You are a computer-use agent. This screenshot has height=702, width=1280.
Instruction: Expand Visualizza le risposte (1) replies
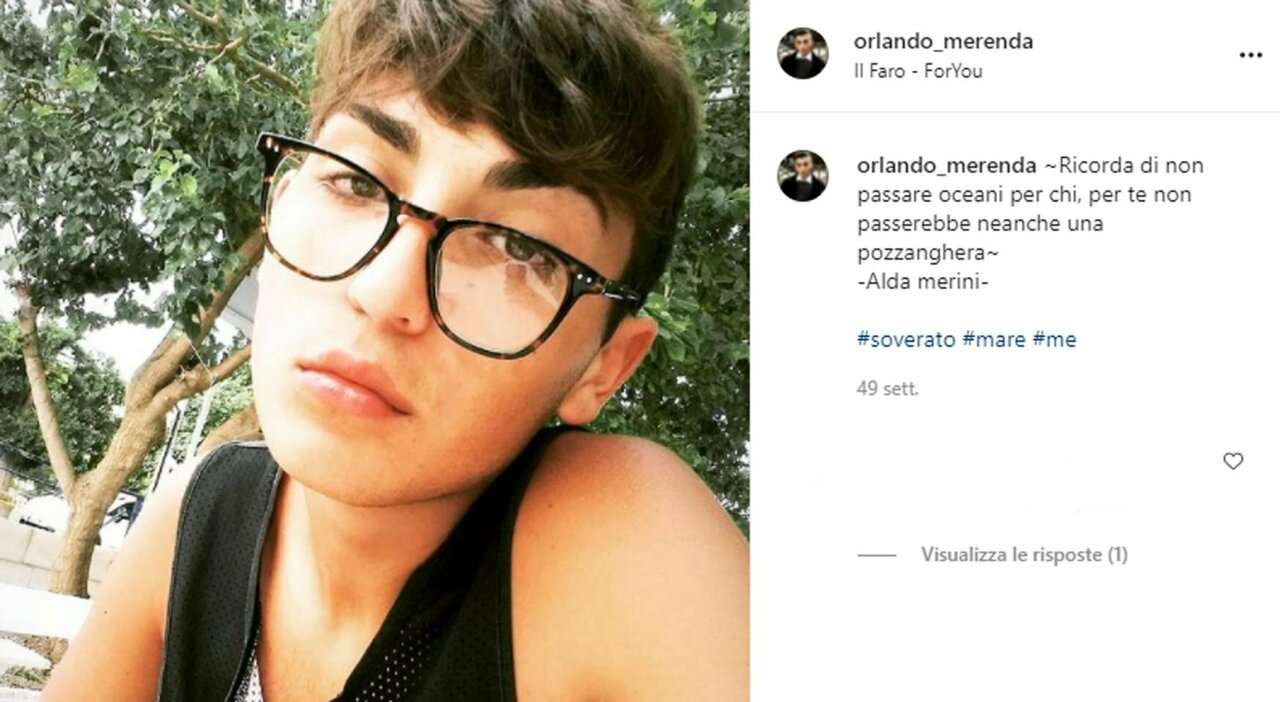point(1024,554)
